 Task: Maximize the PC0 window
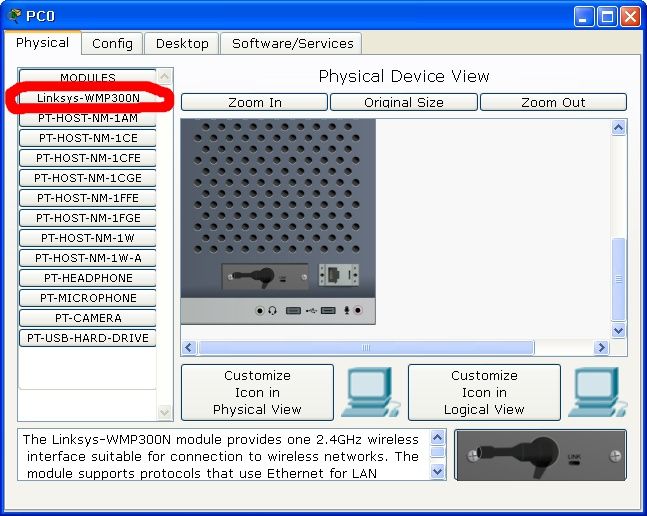[x=607, y=17]
